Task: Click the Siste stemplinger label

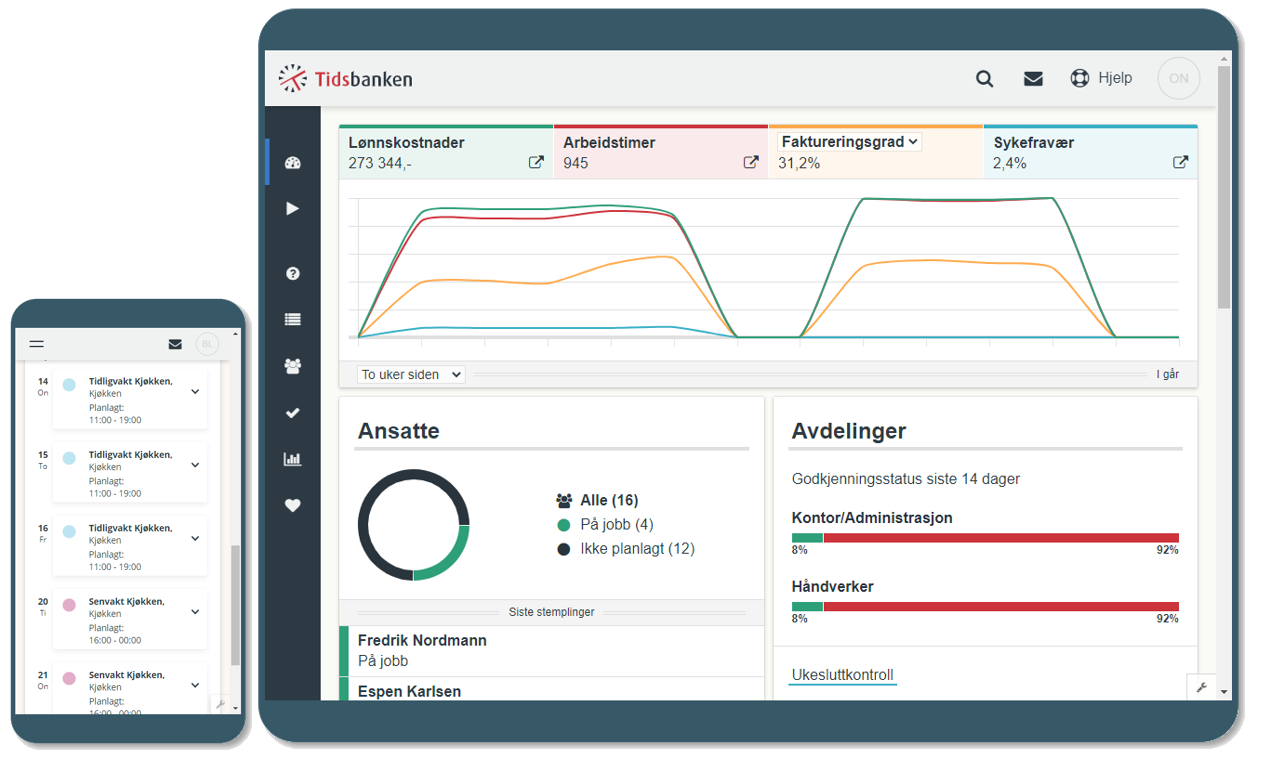Action: click(x=551, y=612)
